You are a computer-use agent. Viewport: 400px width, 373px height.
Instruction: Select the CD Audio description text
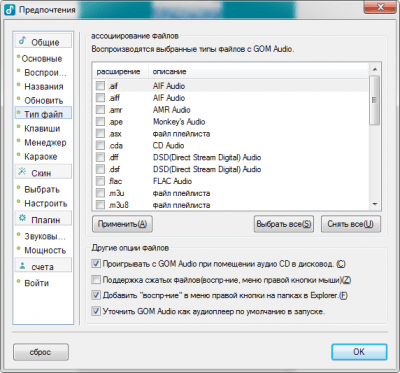[169, 146]
